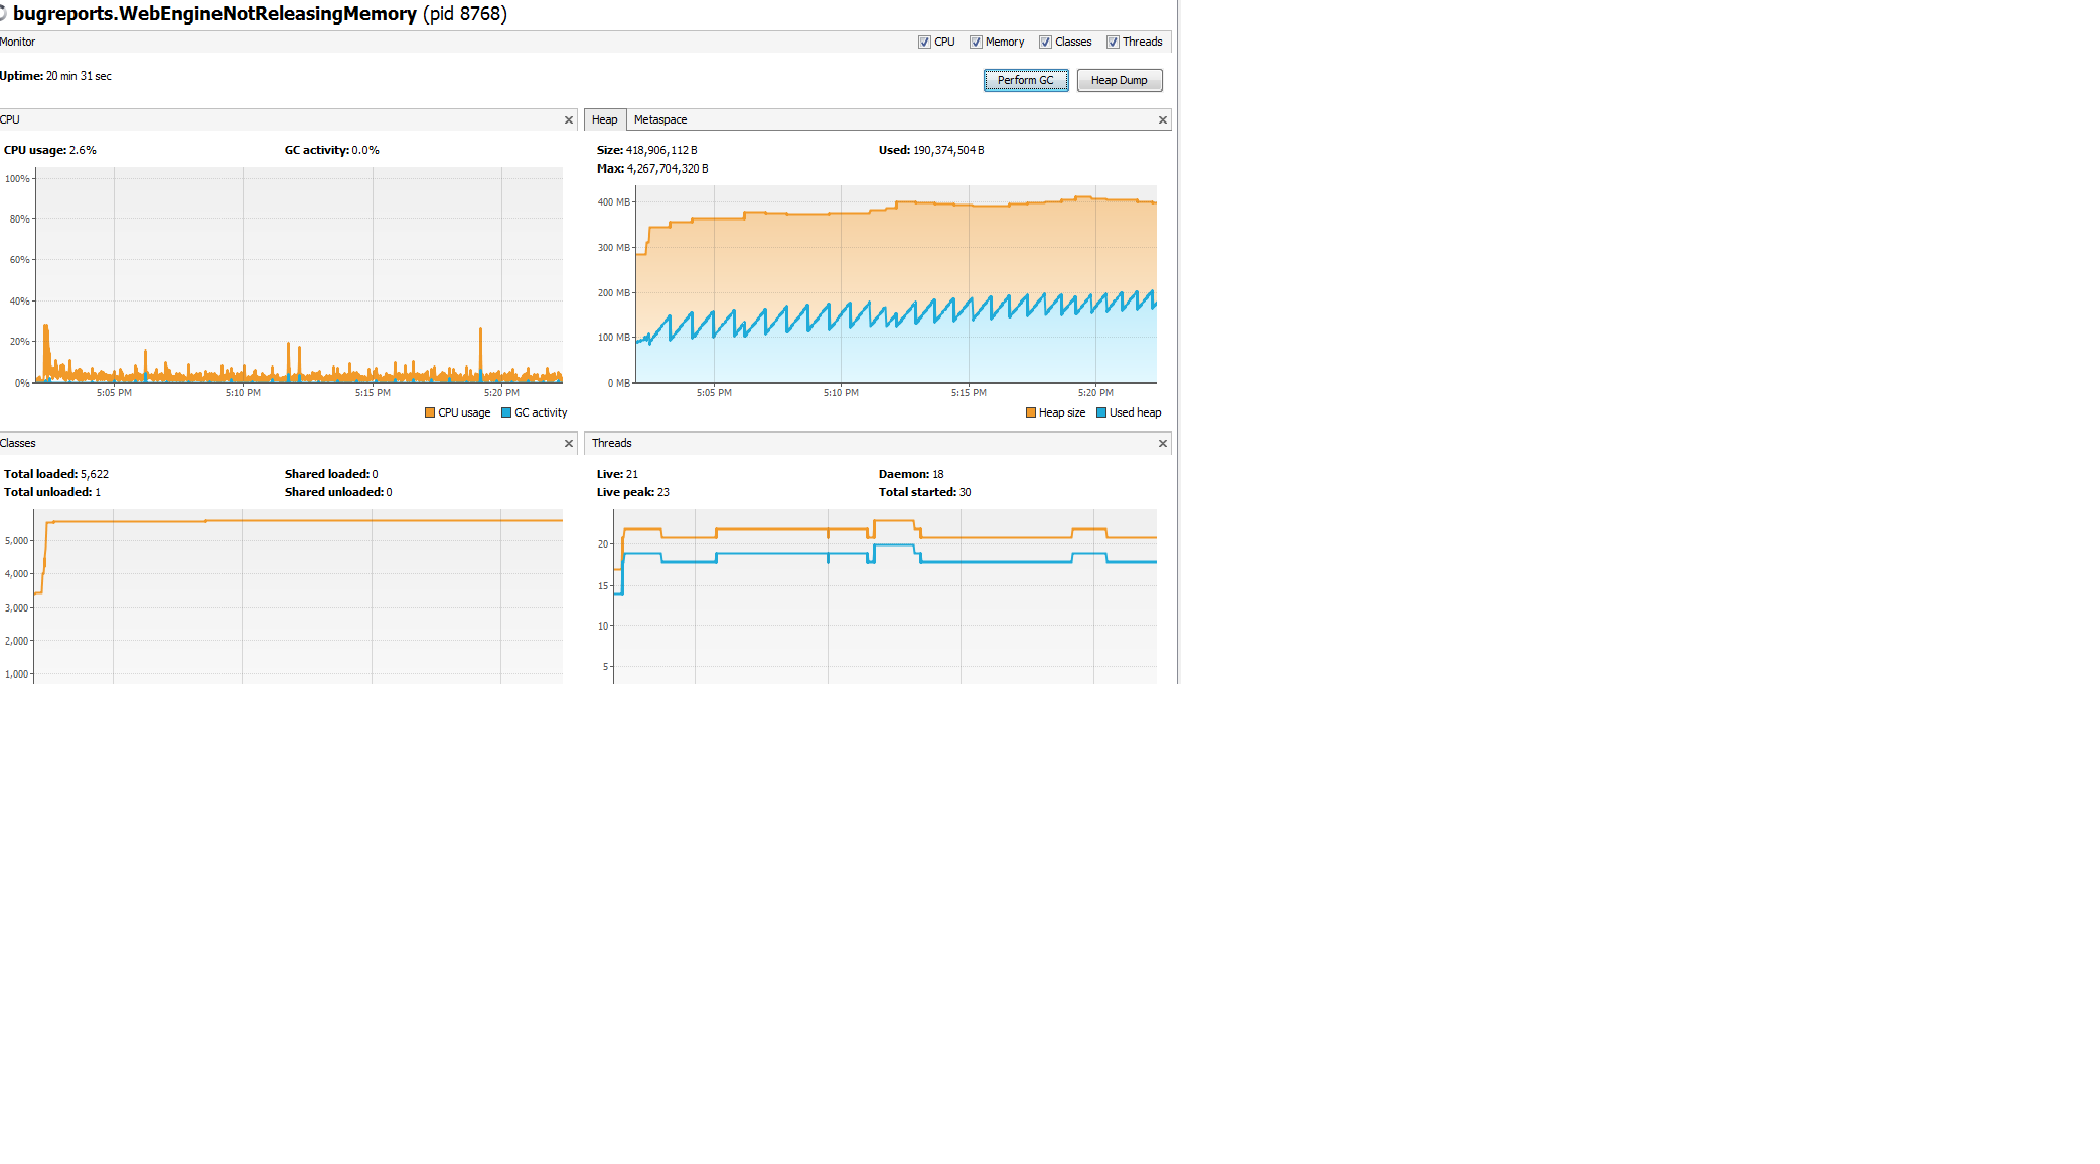
Task: Uncheck the CPU checkbox
Action: click(x=924, y=42)
